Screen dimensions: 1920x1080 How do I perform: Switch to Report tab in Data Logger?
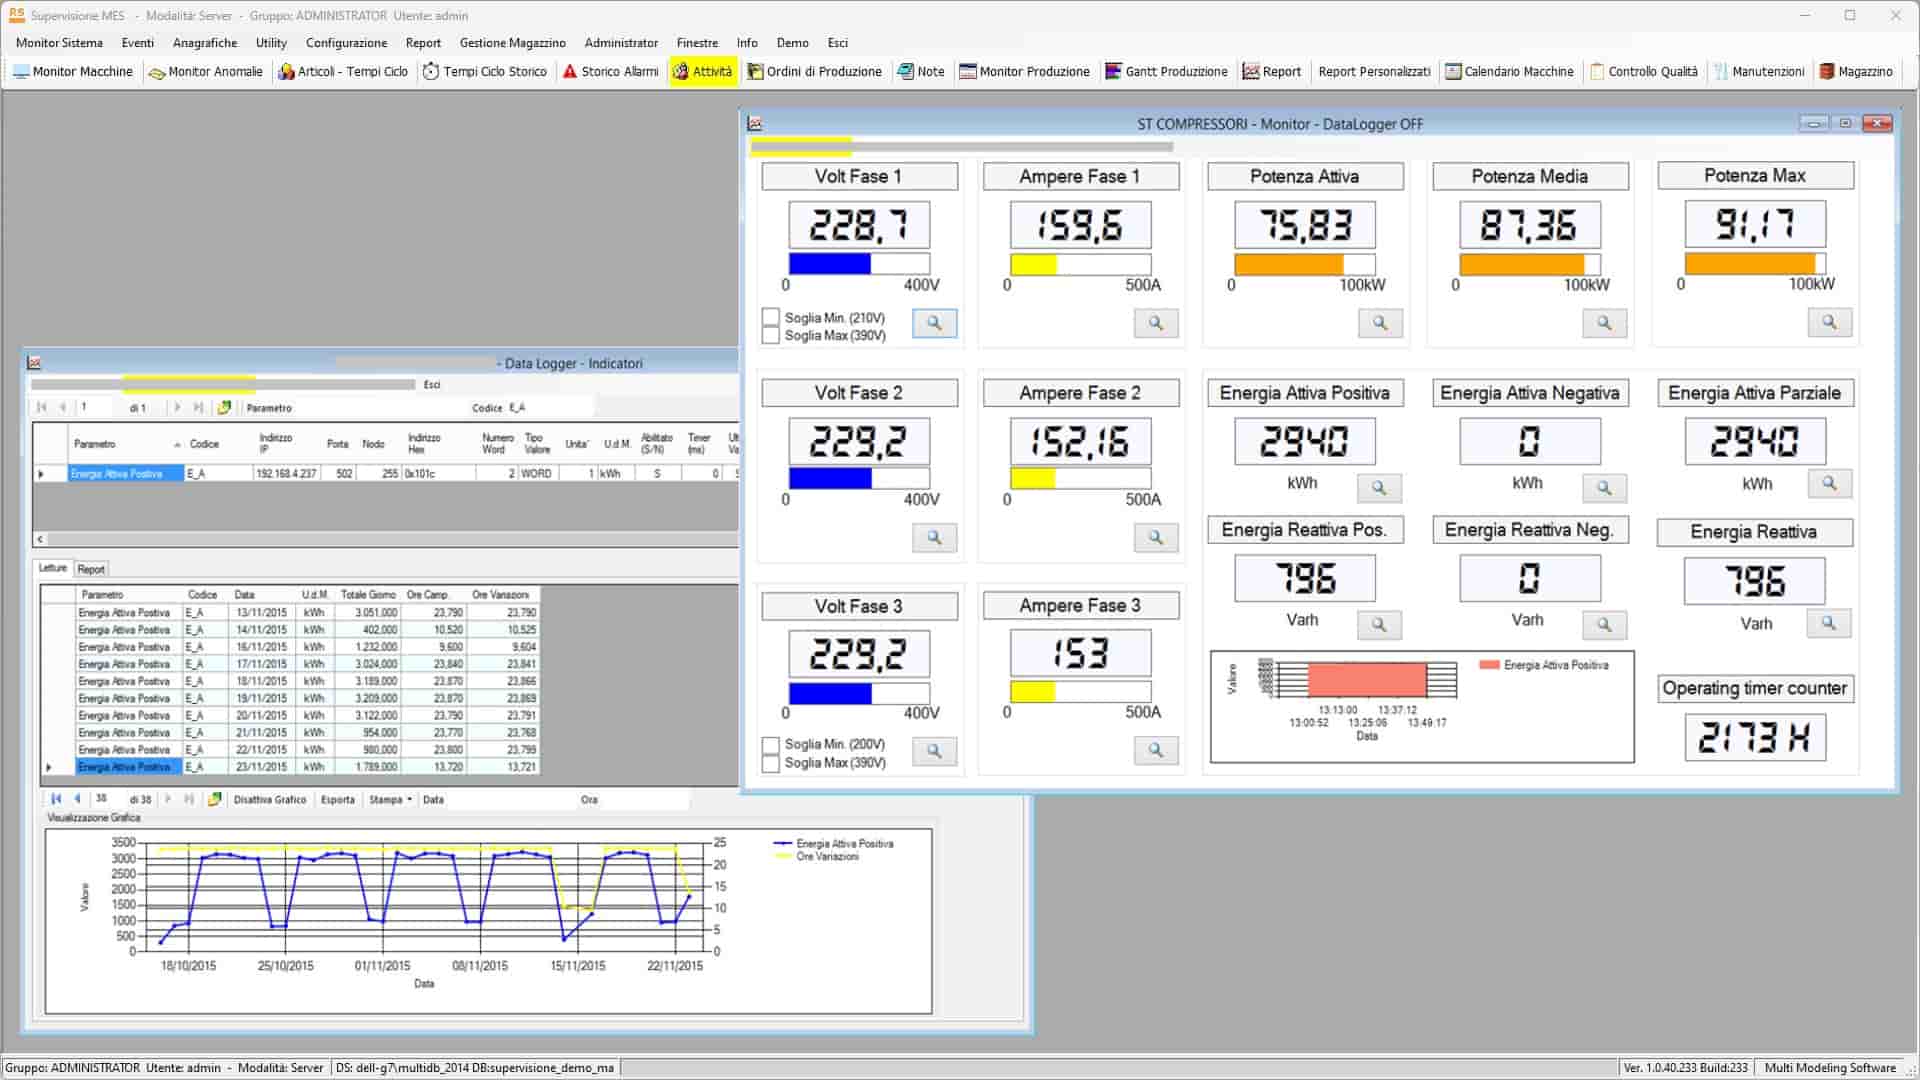click(x=91, y=569)
